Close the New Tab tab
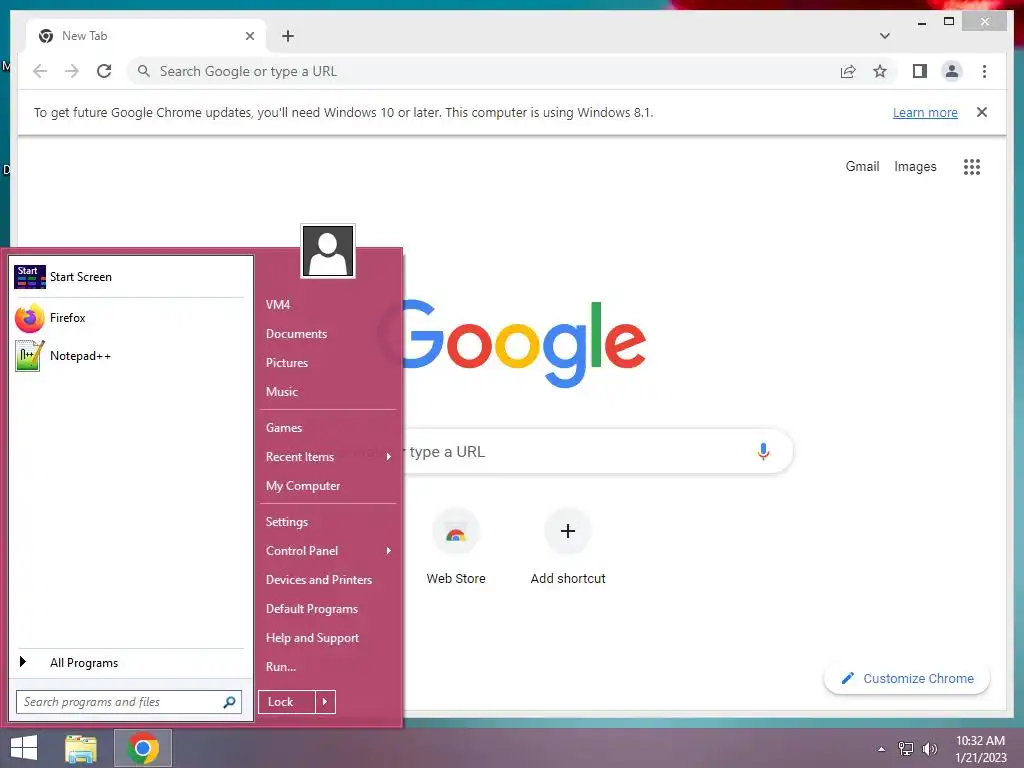This screenshot has height=768, width=1024. [249, 36]
